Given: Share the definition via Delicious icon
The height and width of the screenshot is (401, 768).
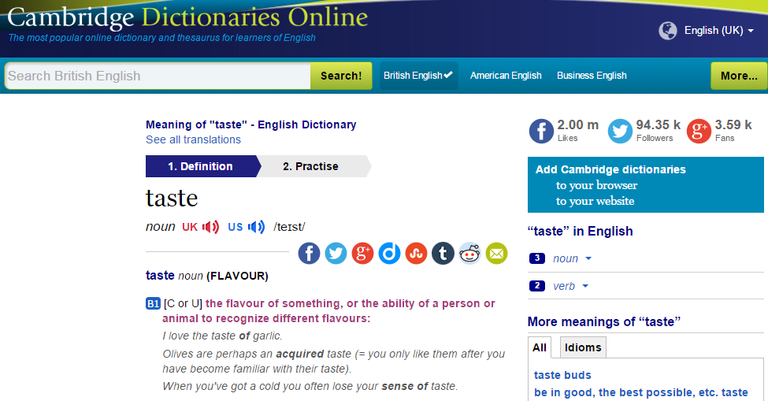Looking at the screenshot, I should [x=389, y=253].
